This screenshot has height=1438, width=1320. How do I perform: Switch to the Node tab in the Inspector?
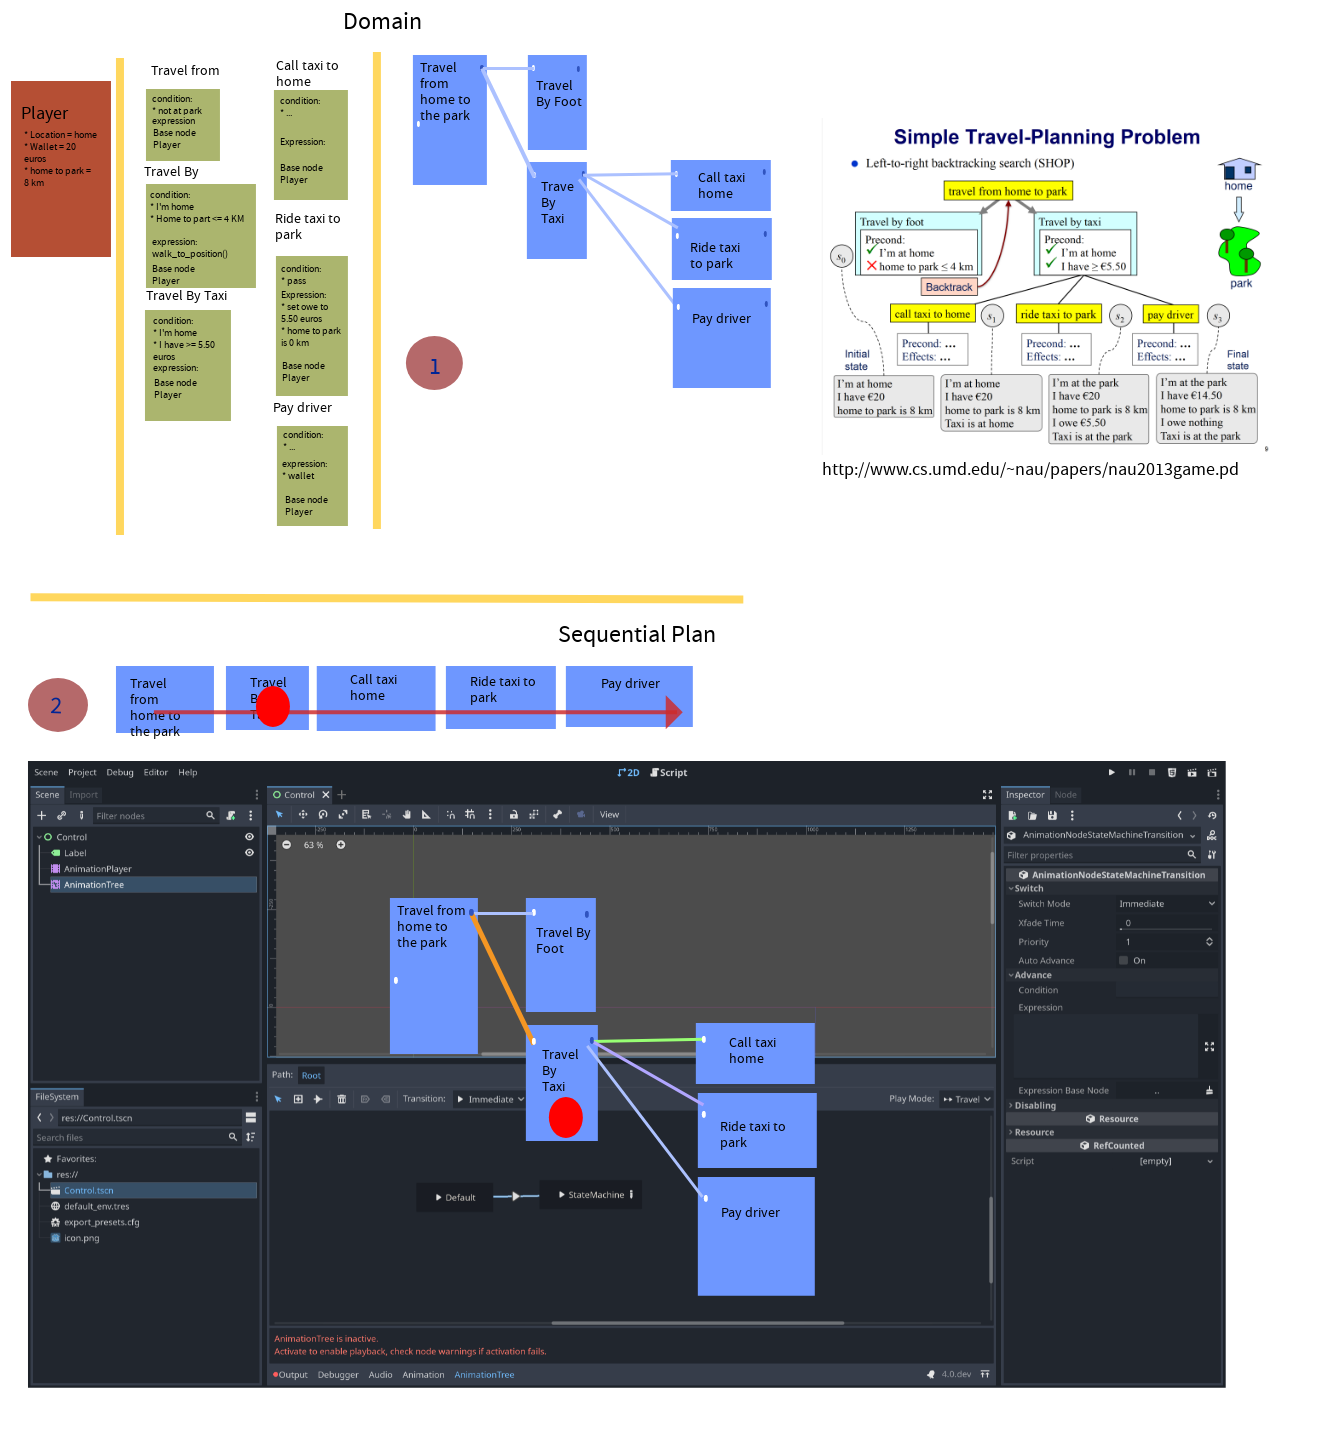(1065, 794)
